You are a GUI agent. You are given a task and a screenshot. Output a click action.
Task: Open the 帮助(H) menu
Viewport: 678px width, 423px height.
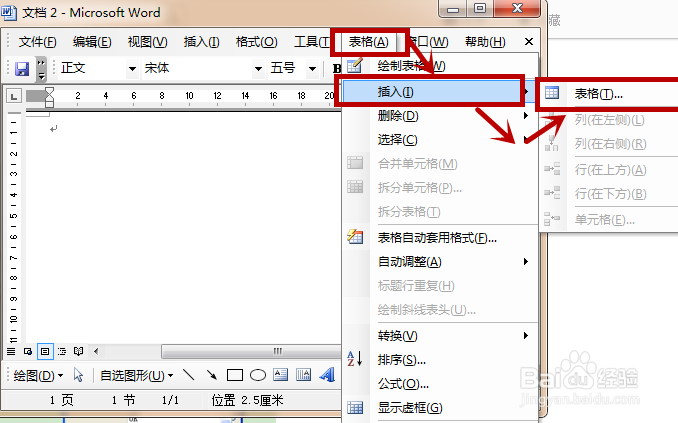[485, 42]
